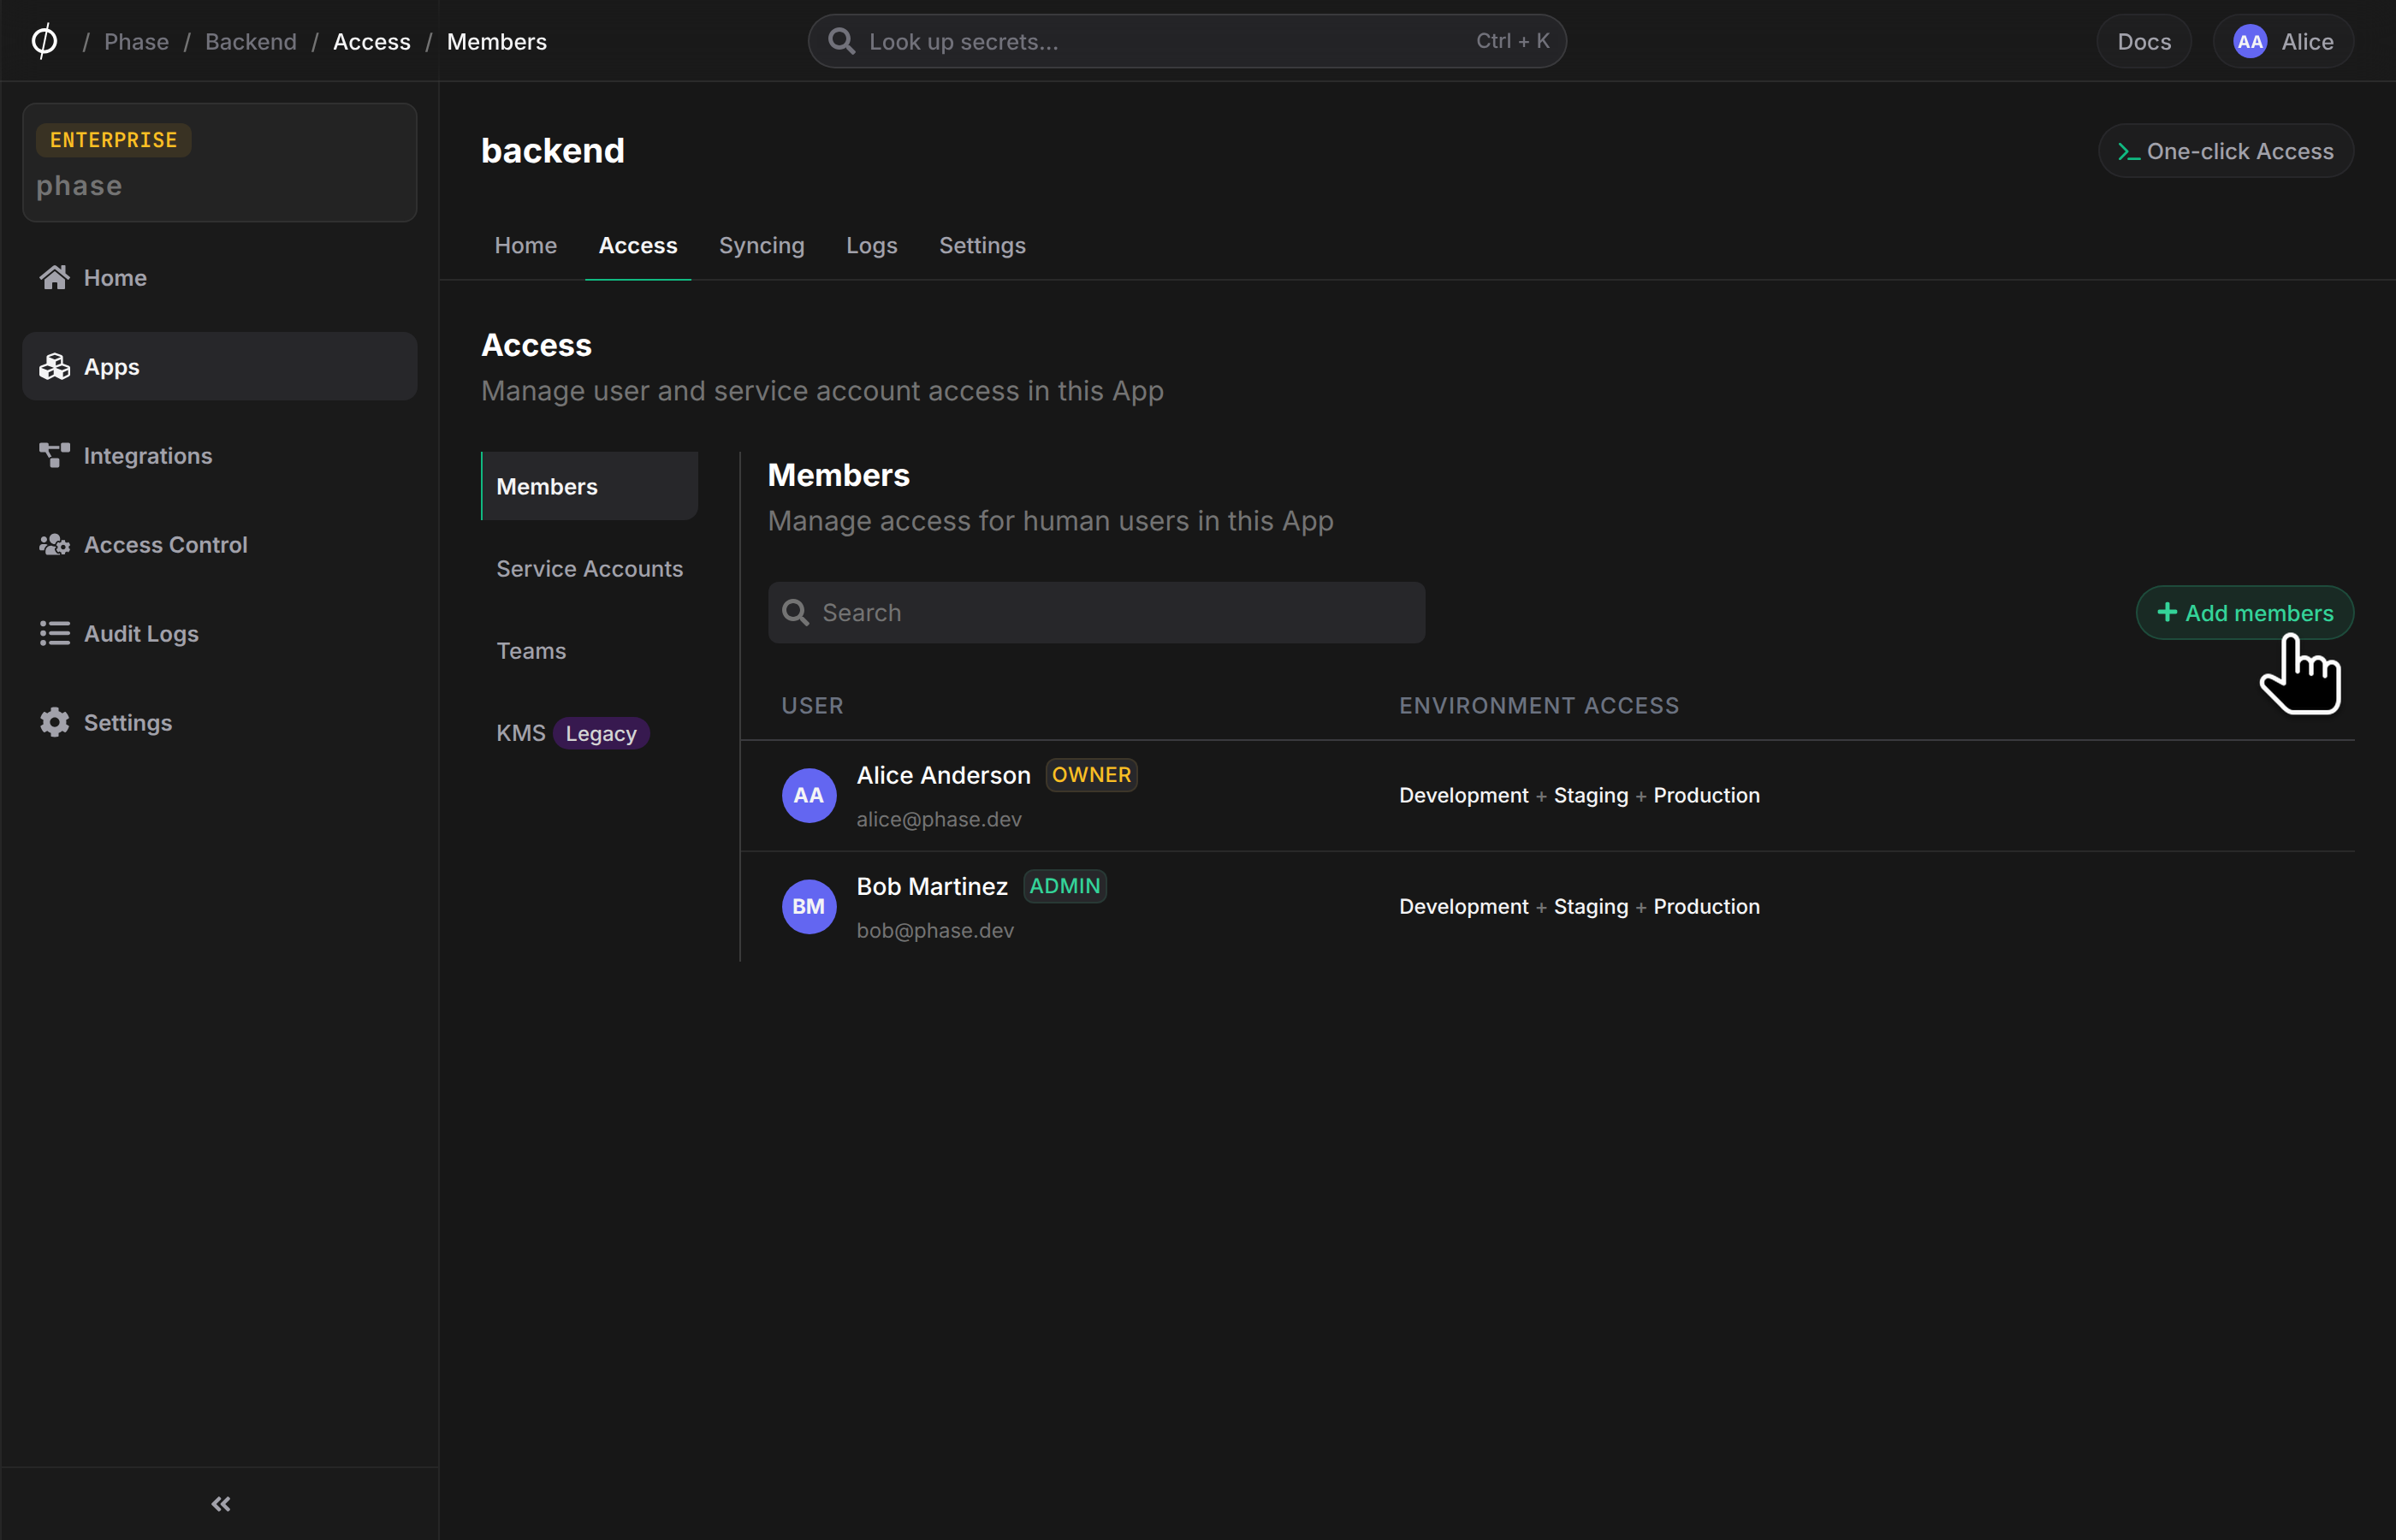Click alice@phase.dev email text
Image resolution: width=2396 pixels, height=1540 pixels.
click(x=938, y=819)
